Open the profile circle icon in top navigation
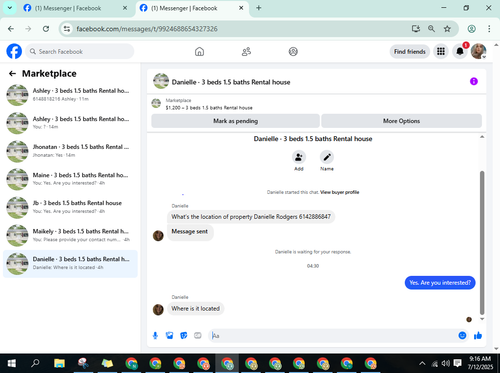500x373 pixels. 293,52
